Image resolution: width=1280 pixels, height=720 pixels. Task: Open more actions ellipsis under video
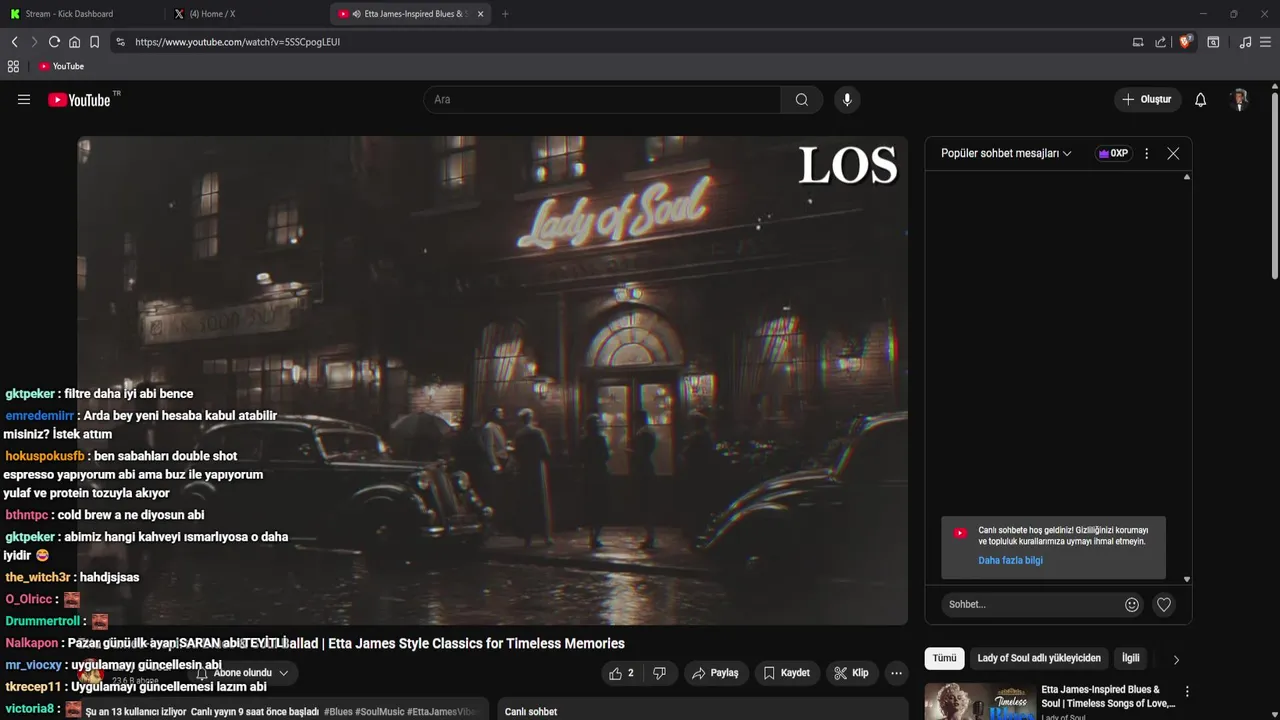896,673
